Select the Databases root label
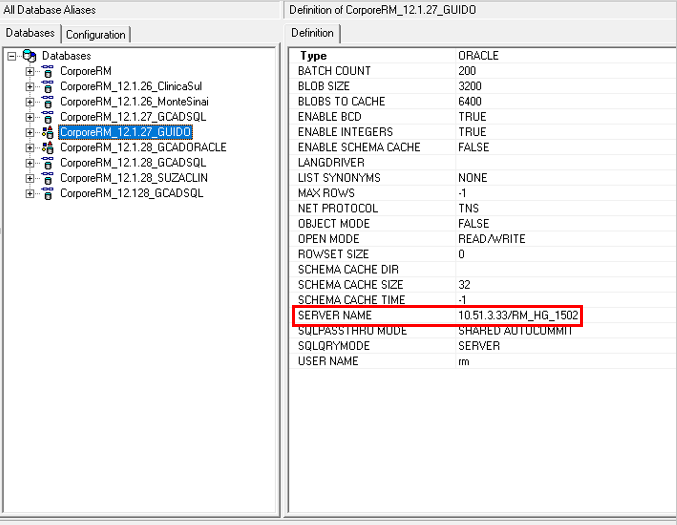The height and width of the screenshot is (525, 677). [66, 56]
